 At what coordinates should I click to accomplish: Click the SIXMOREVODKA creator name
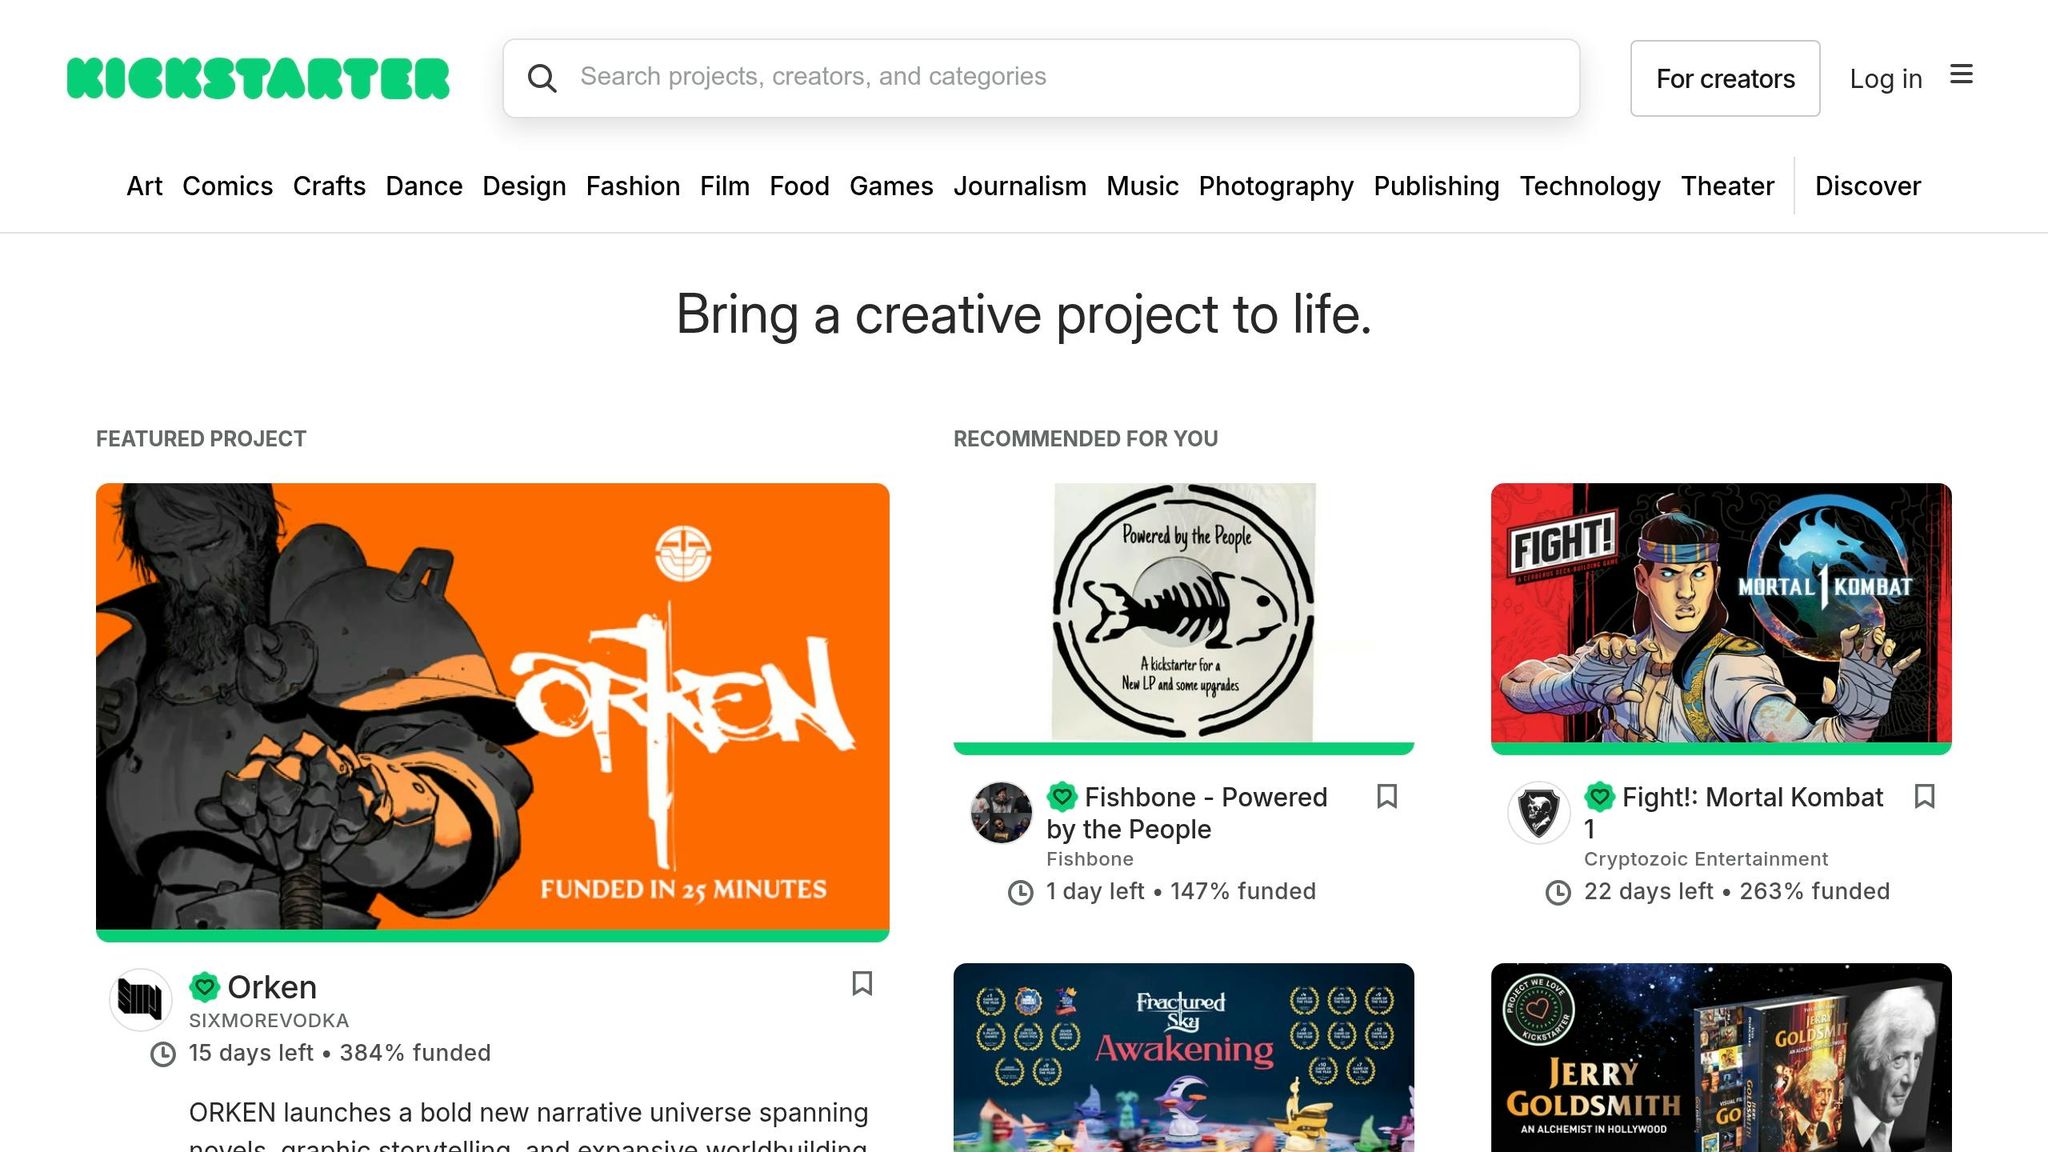coord(269,1021)
